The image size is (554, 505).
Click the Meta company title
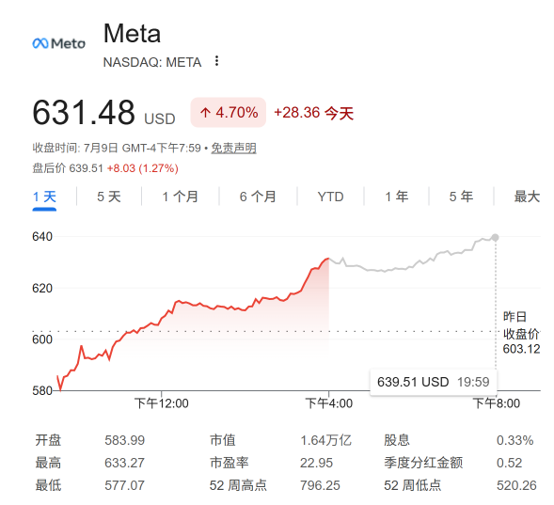[x=132, y=34]
